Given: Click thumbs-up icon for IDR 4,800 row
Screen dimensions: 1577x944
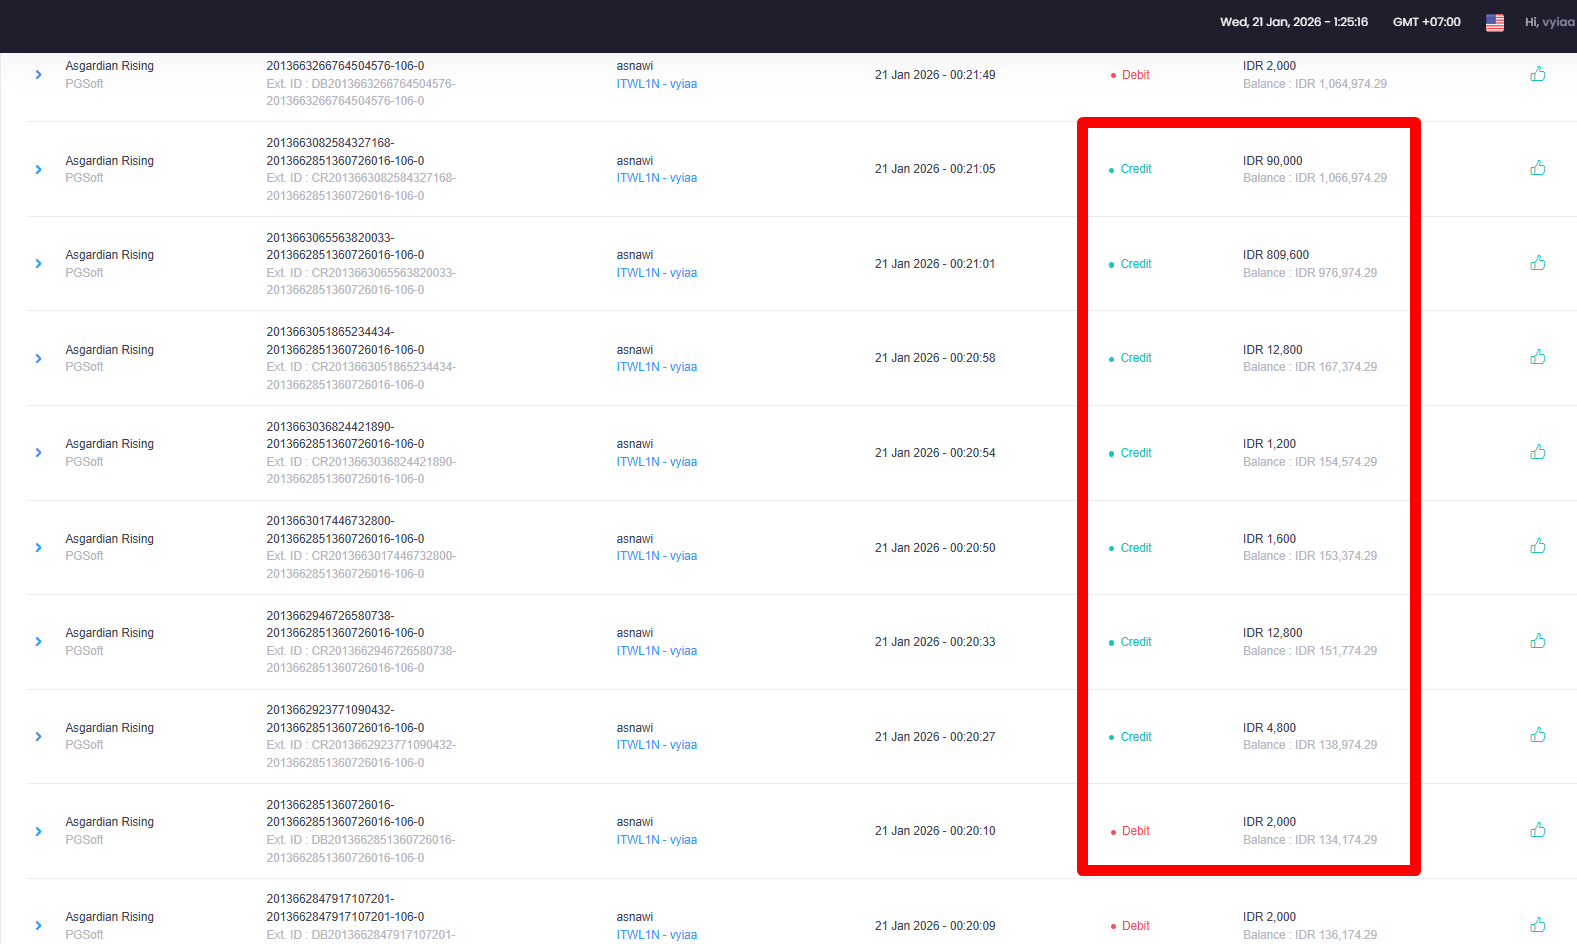Looking at the screenshot, I should [x=1538, y=735].
